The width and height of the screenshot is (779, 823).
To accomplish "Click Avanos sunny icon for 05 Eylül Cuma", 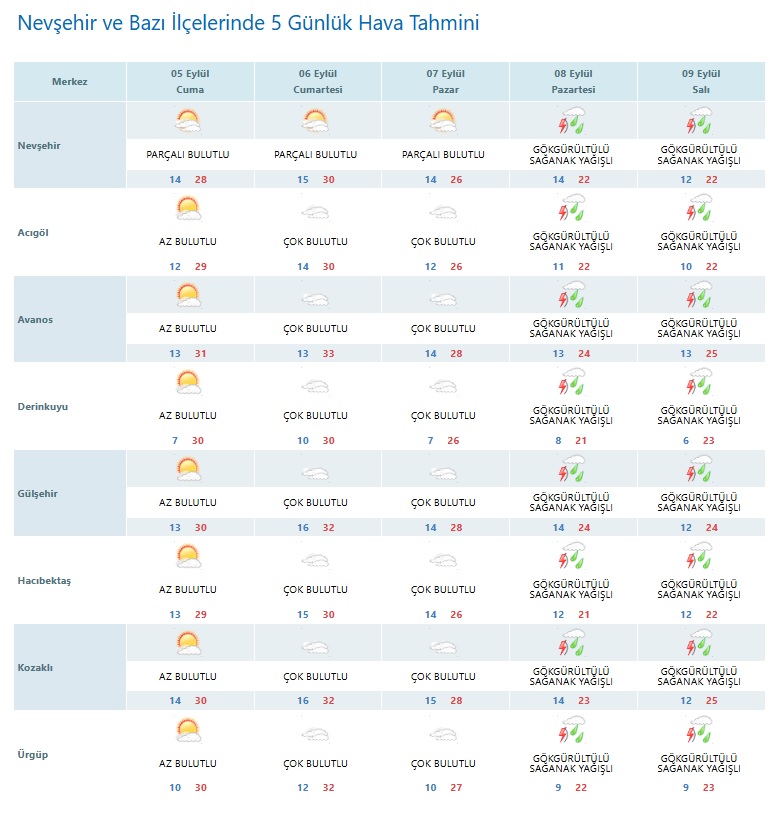I will click(x=188, y=295).
